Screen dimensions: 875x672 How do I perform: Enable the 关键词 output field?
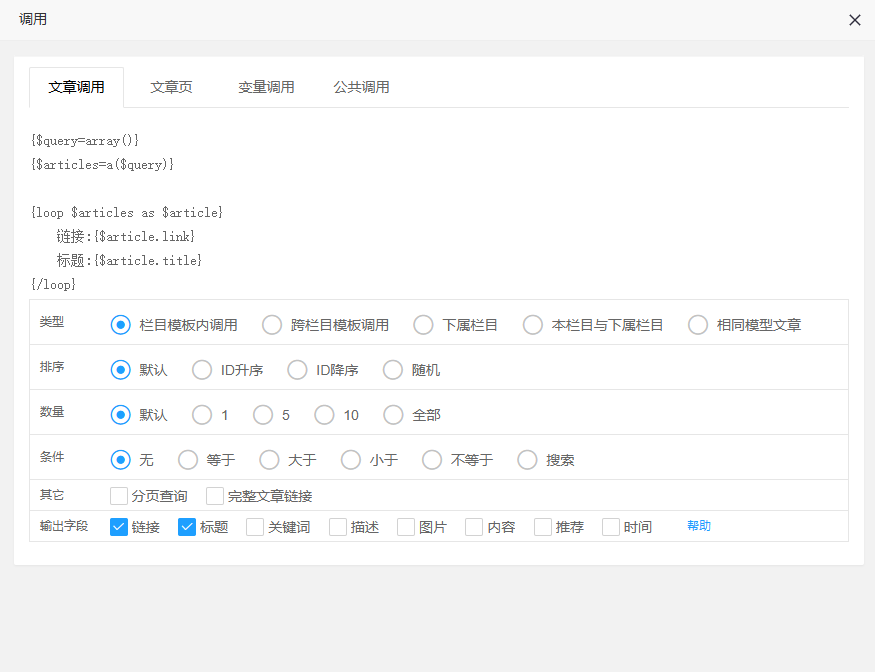(255, 527)
